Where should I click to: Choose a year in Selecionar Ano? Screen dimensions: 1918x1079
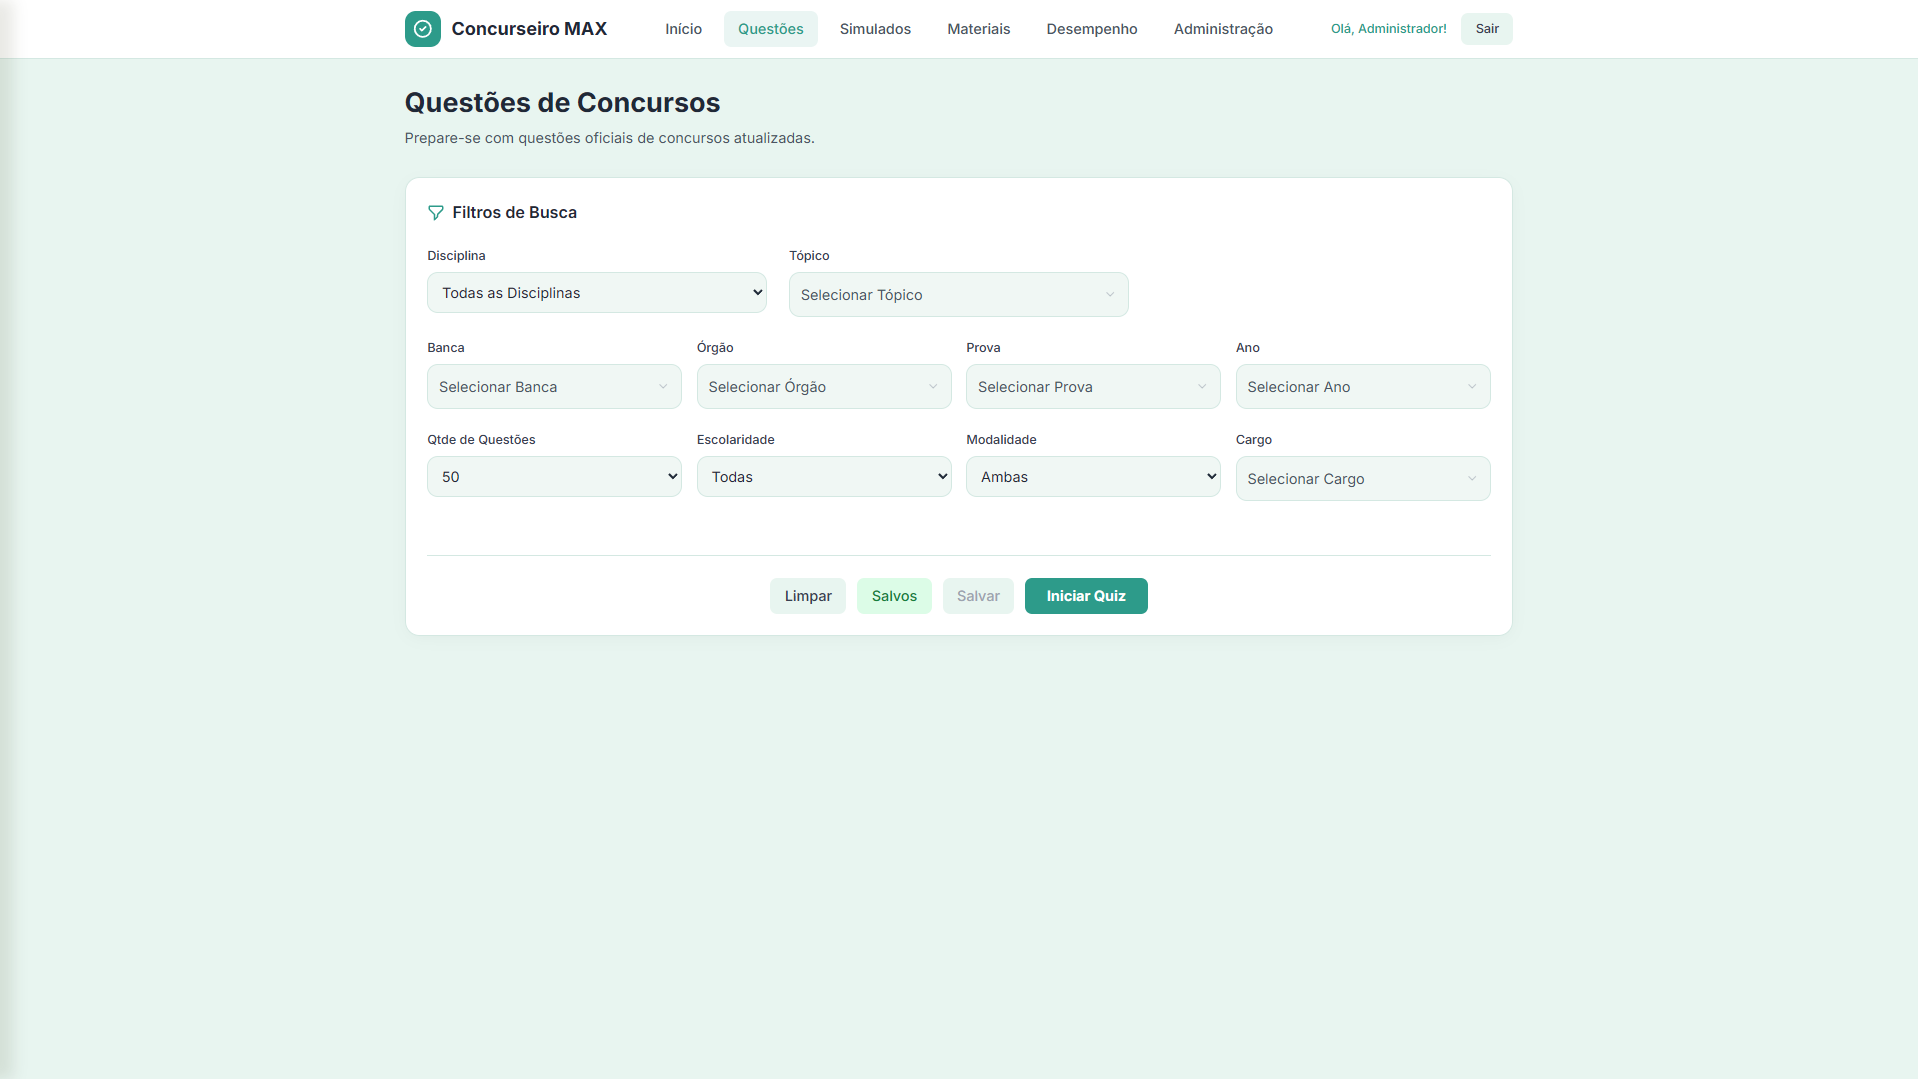click(1362, 387)
